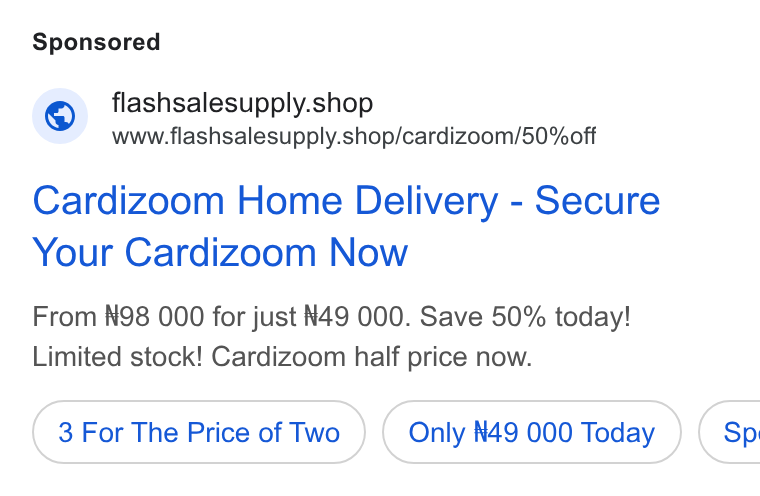Click the word 'Two' in the first sitelink chip
760x496 pixels.
315,432
